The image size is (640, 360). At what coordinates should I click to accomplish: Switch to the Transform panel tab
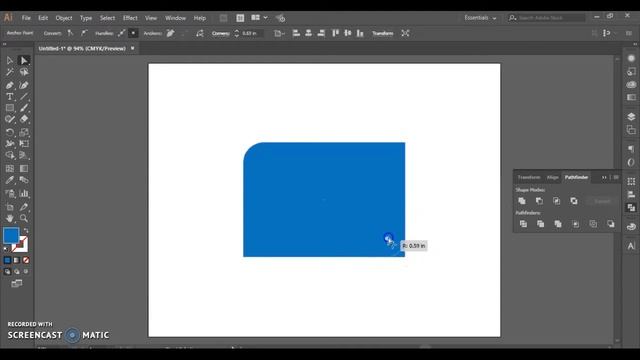(x=529, y=177)
